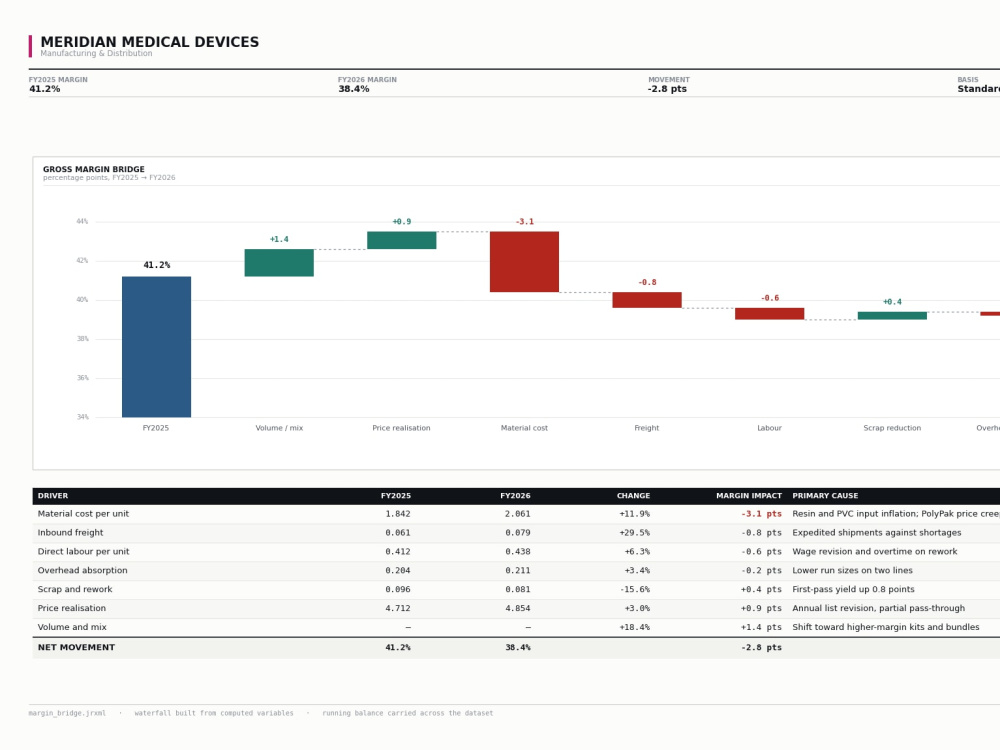Click the Freight x-axis label
Image resolution: width=1000 pixels, height=750 pixels.
point(647,429)
